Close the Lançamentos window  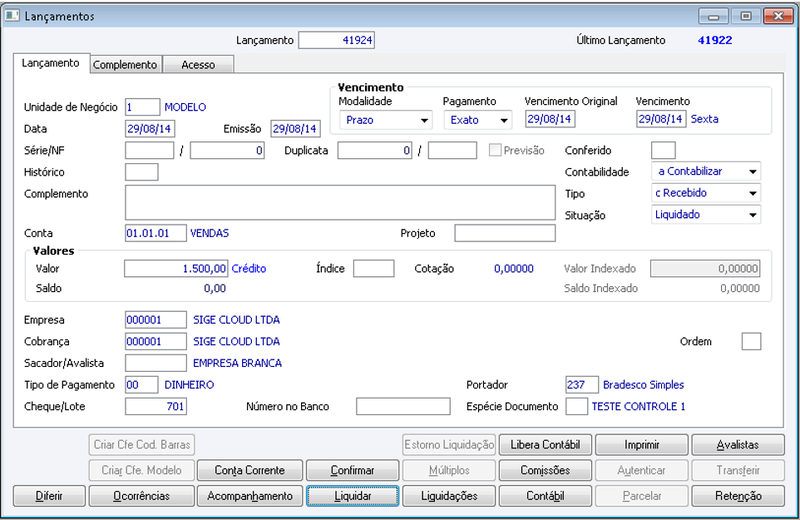(778, 16)
